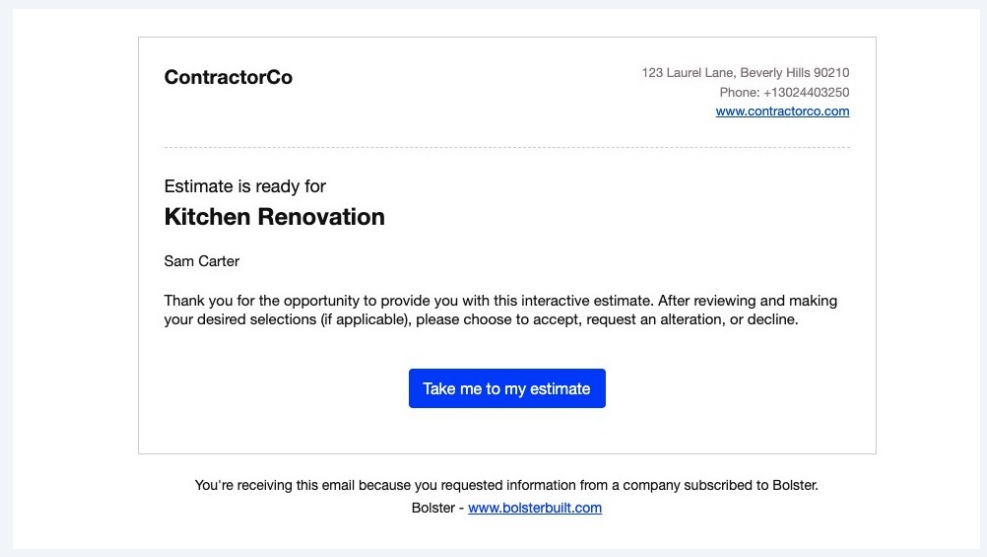The height and width of the screenshot is (557, 987).
Task: Open the www.contractorco.com link
Action: (x=782, y=112)
